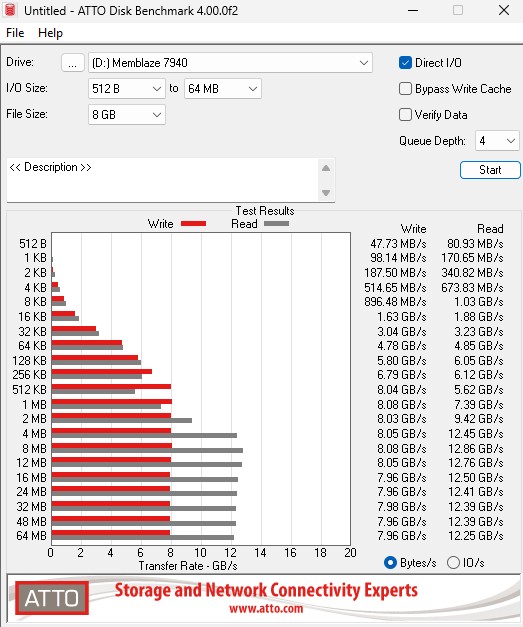Click the red Write legend swatch
The height and width of the screenshot is (627, 523).
pos(194,224)
